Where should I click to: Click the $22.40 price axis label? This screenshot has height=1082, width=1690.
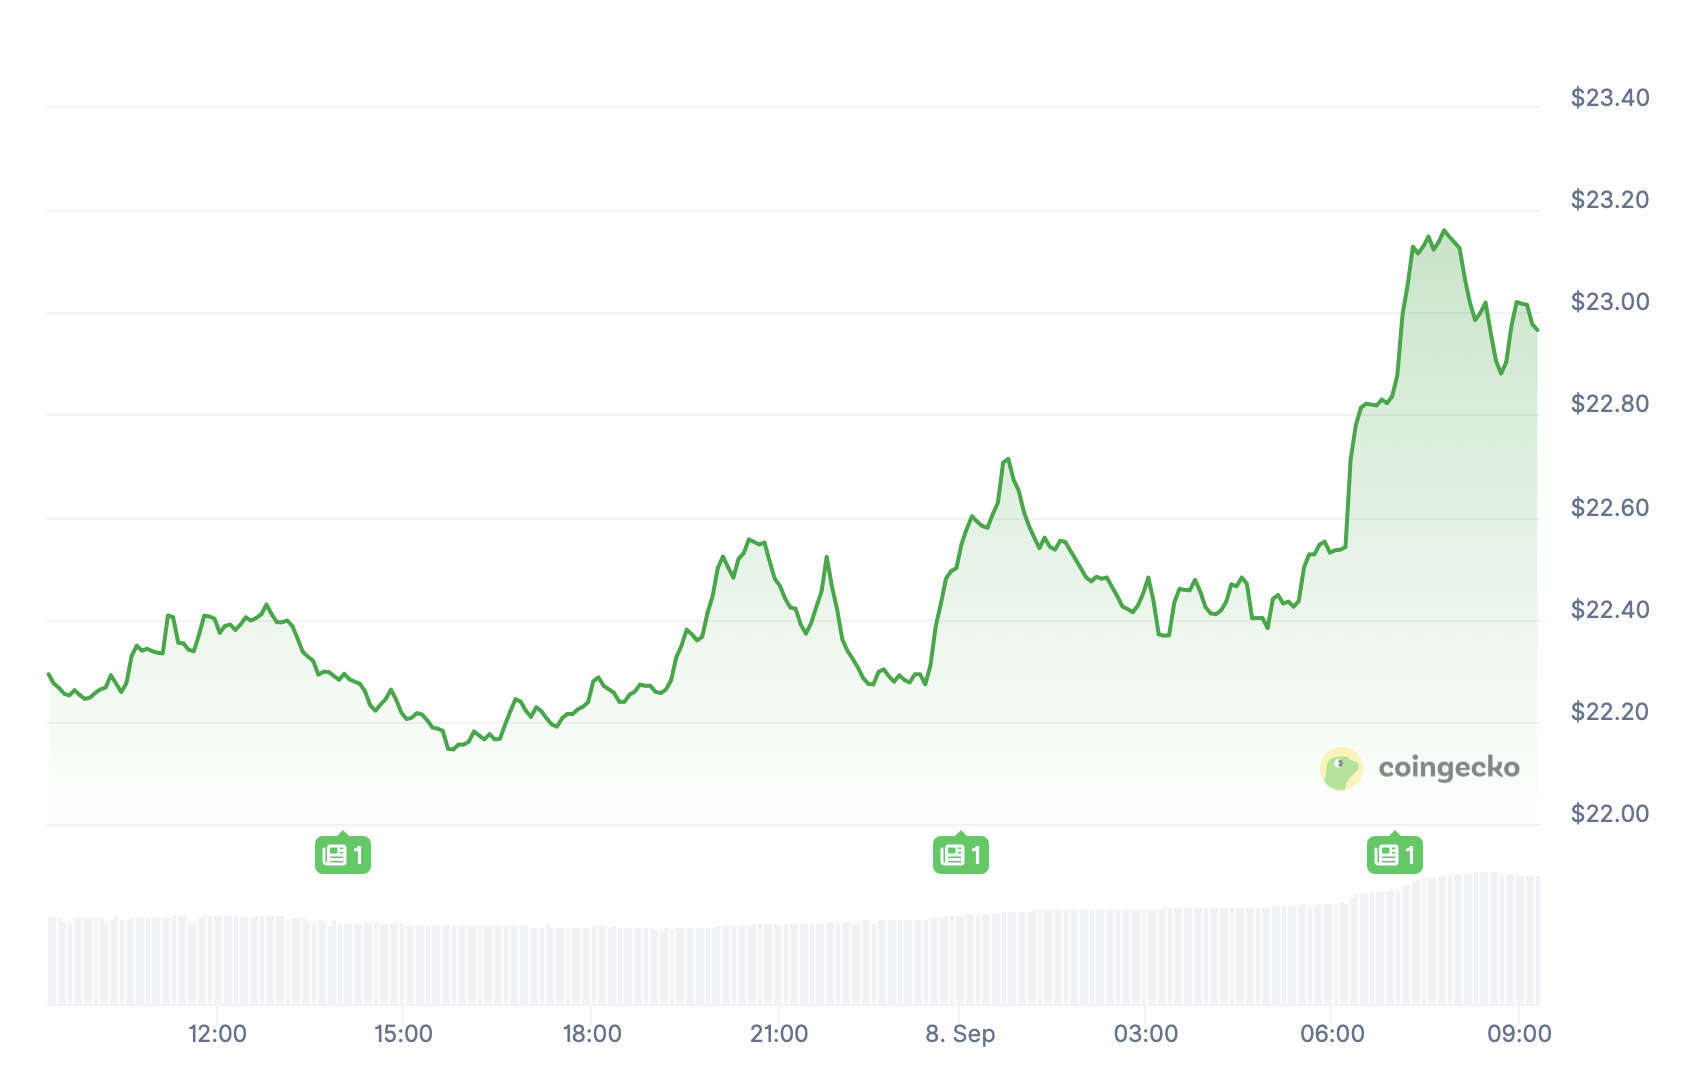pyautogui.click(x=1610, y=610)
